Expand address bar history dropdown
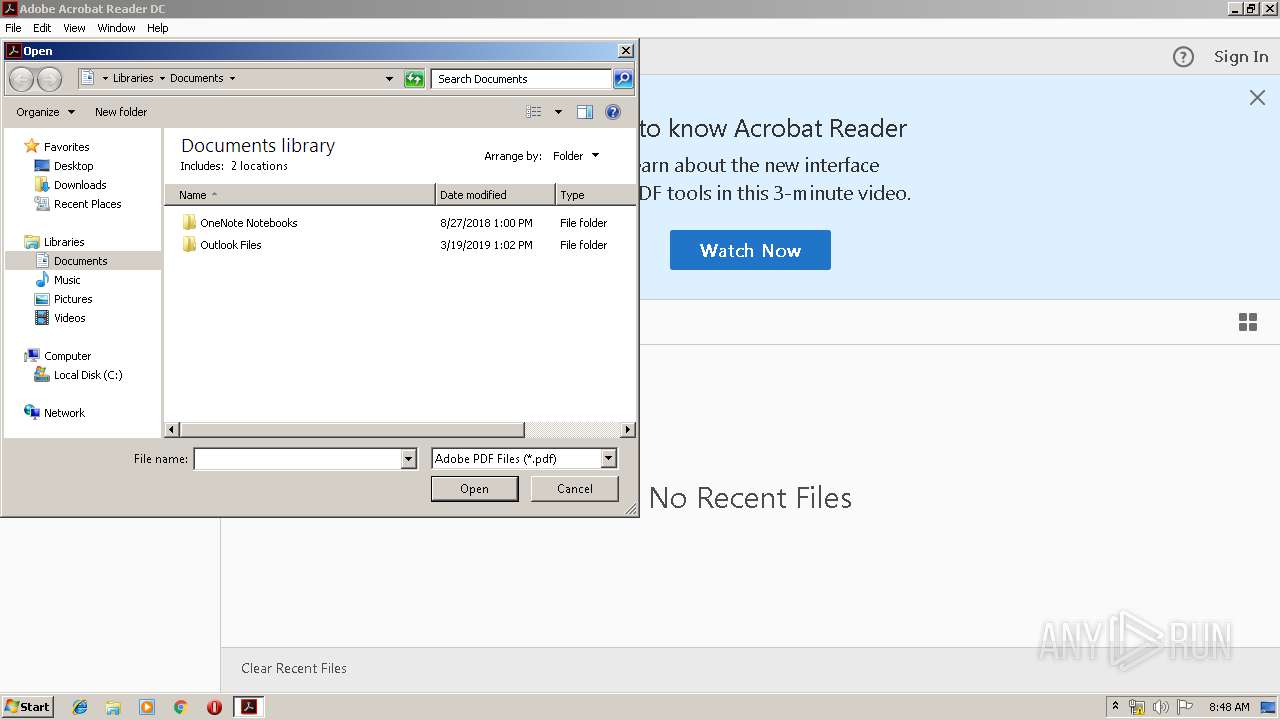1280x720 pixels. [389, 79]
